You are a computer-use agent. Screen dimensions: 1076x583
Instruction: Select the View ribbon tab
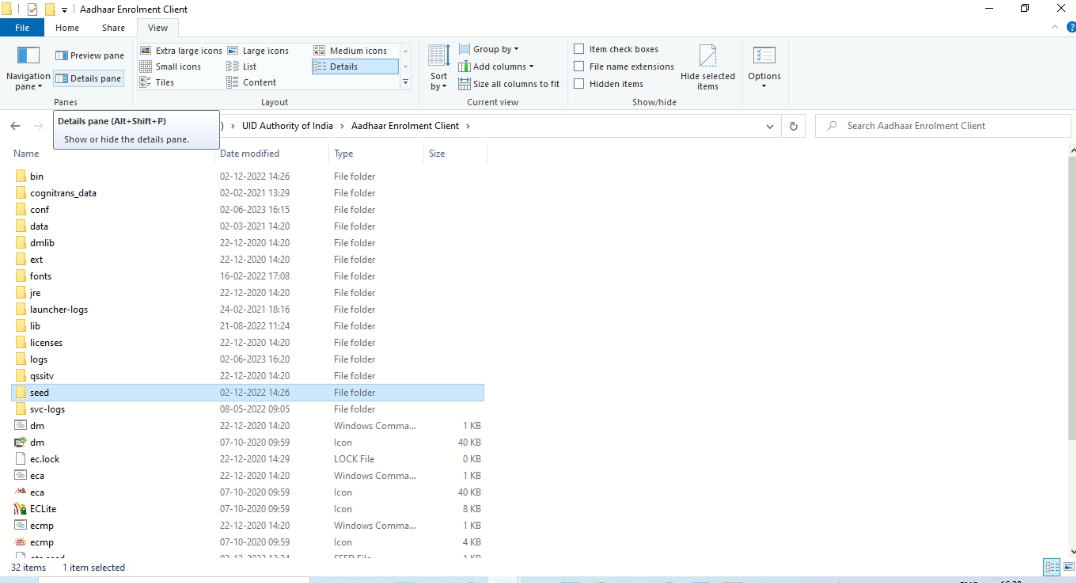pos(158,28)
